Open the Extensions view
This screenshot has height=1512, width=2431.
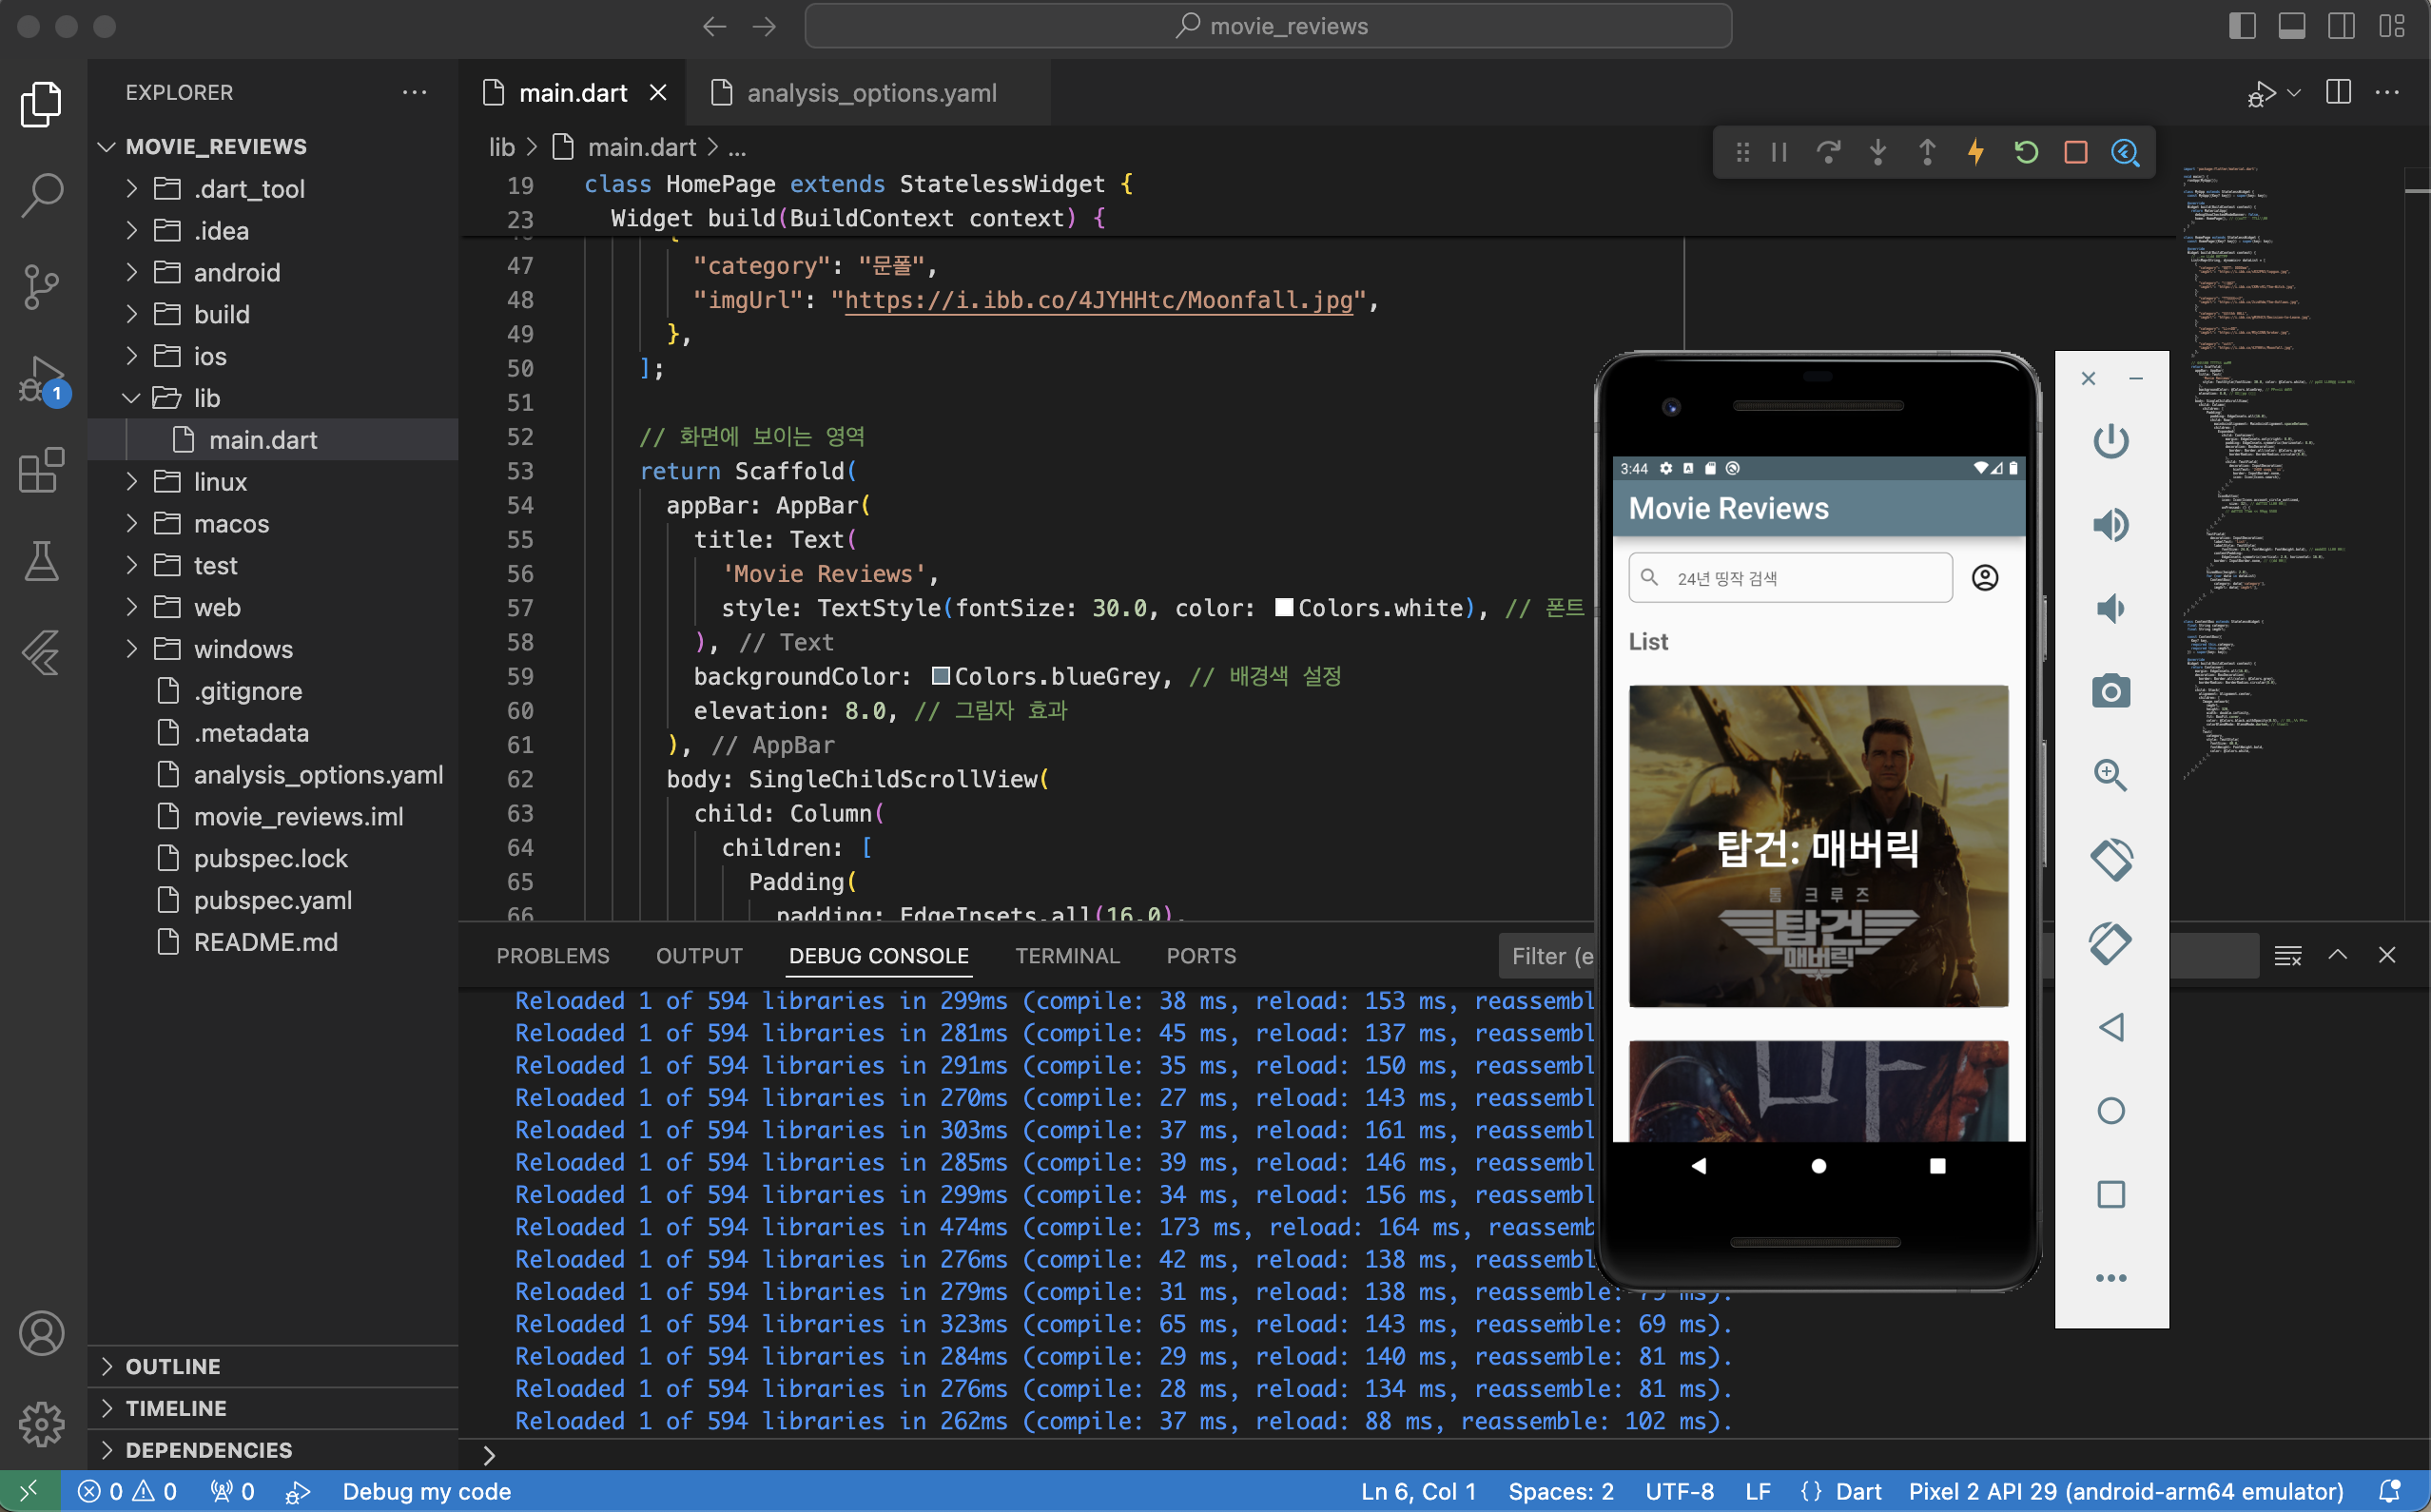click(x=41, y=470)
